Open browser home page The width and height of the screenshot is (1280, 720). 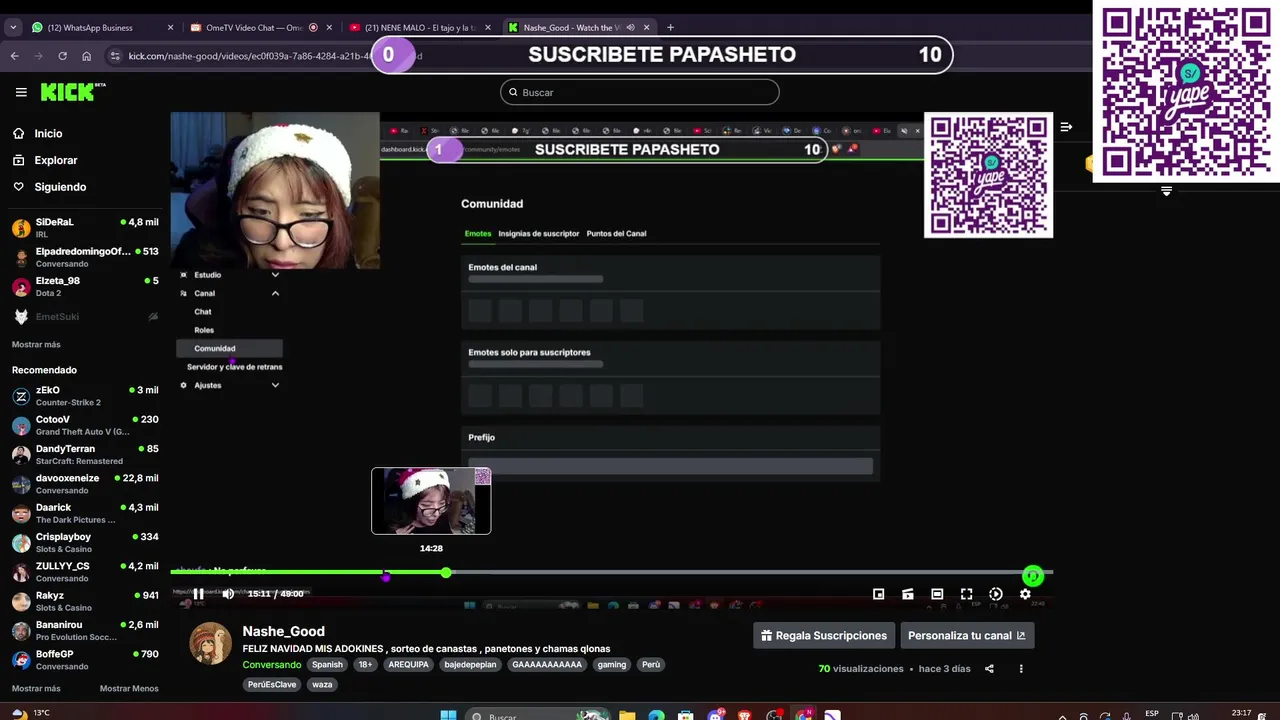click(87, 56)
